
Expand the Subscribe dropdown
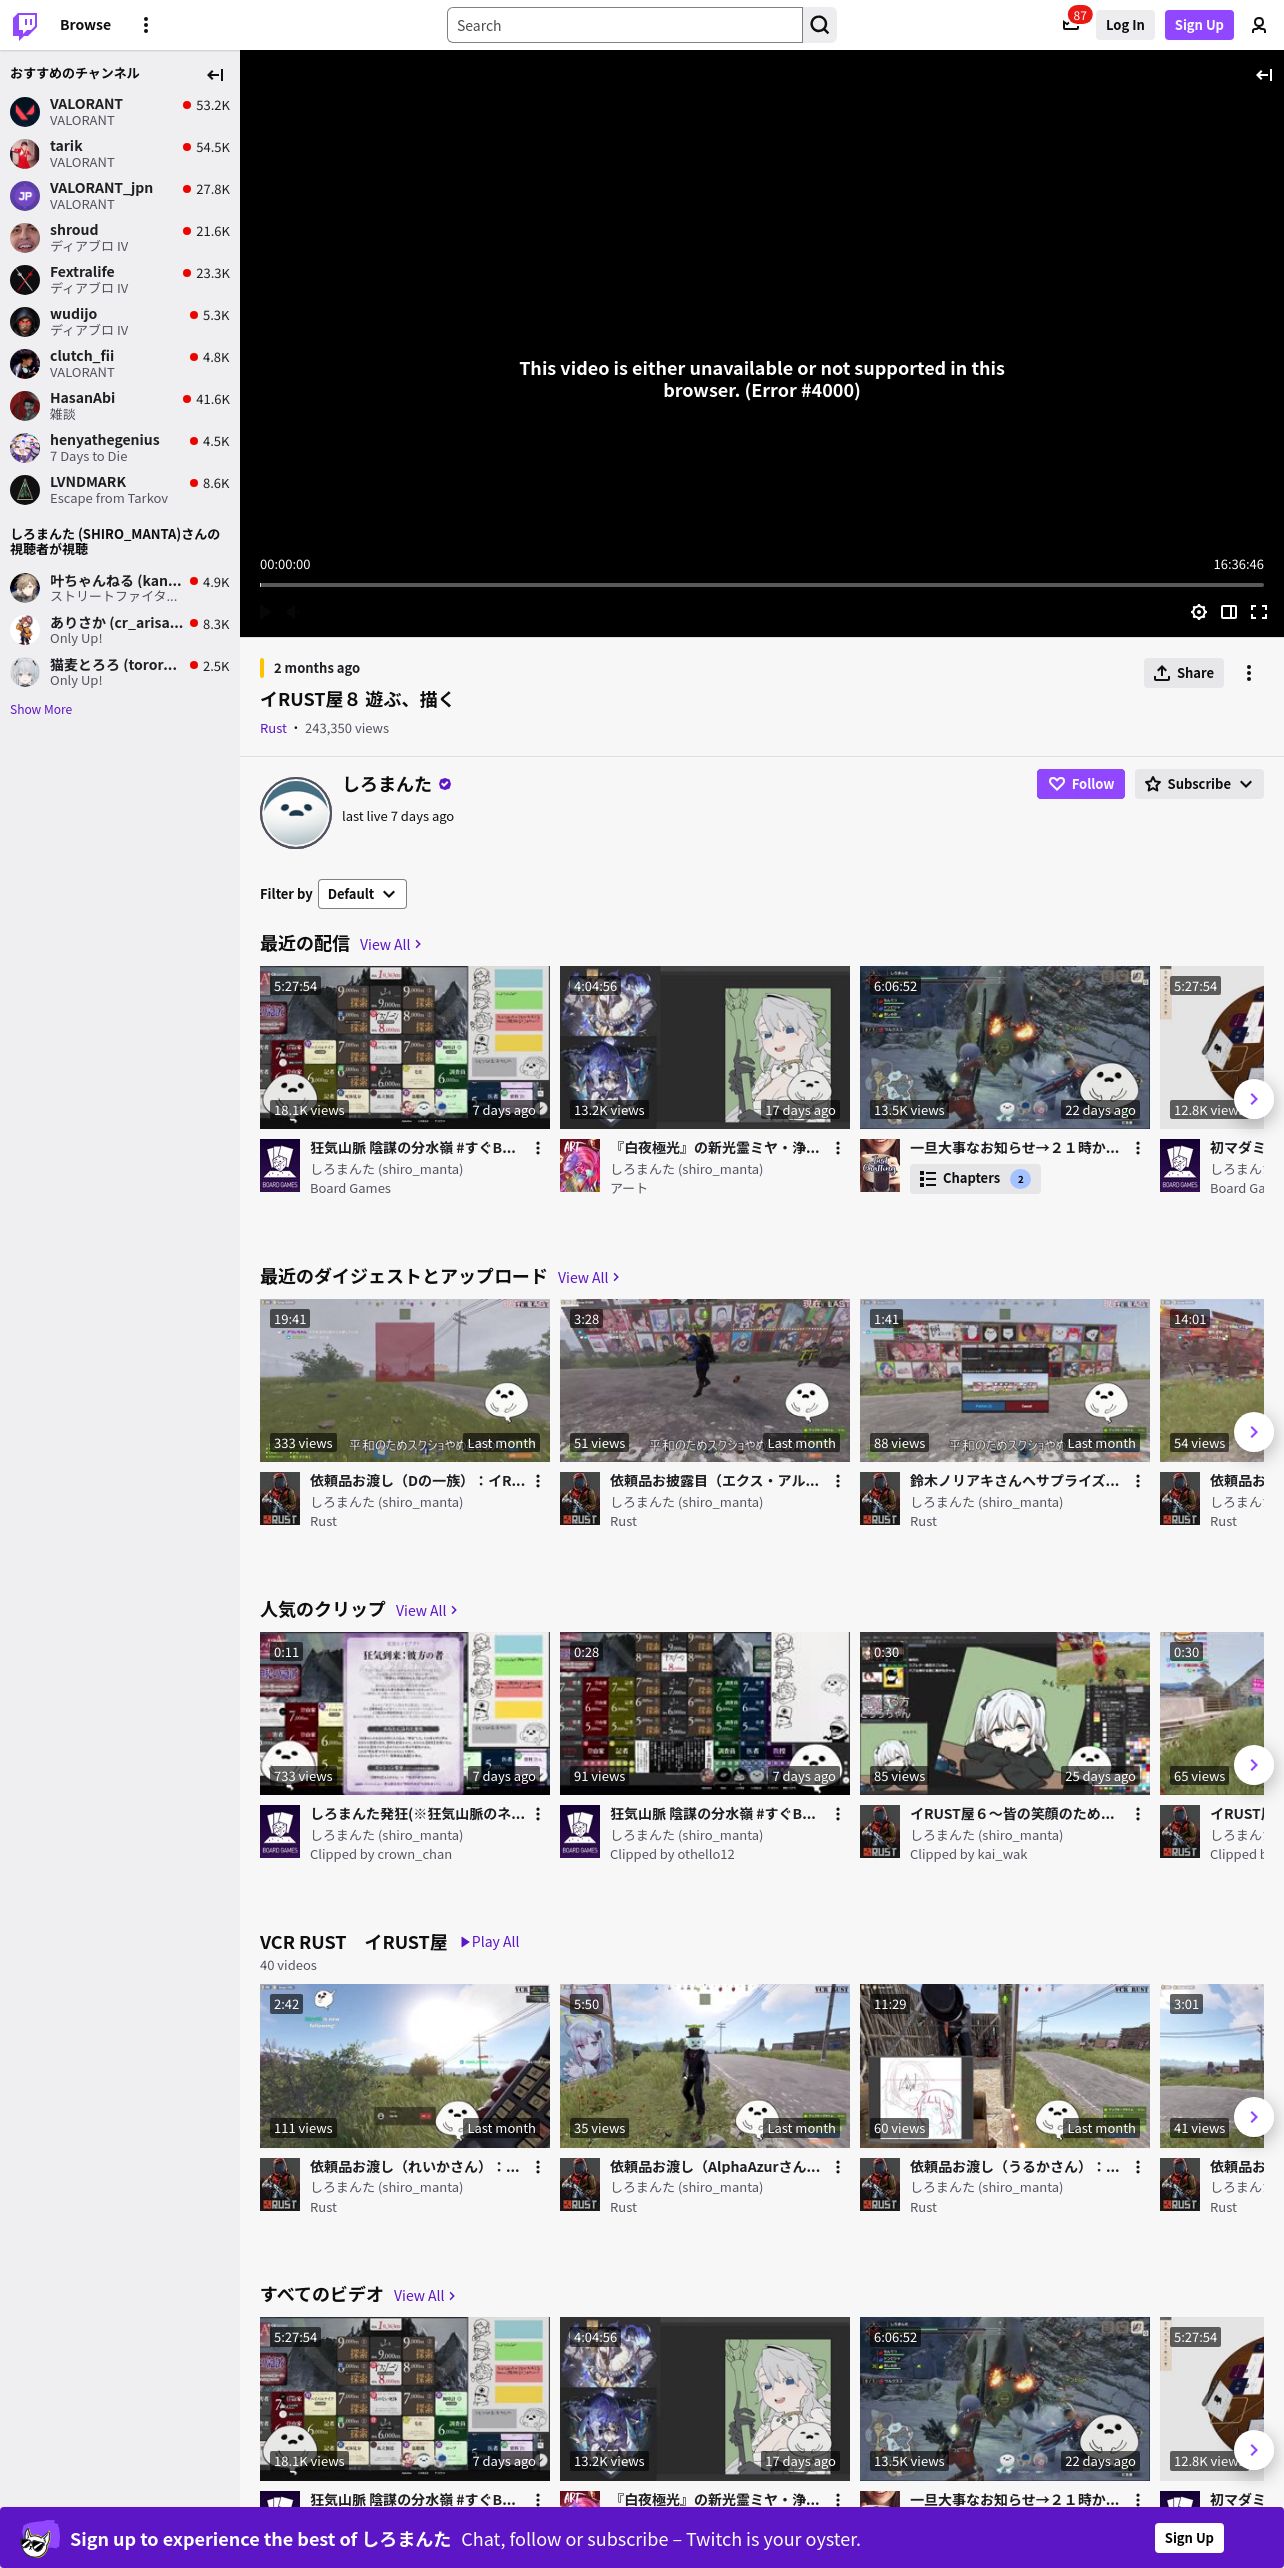pos(1199,784)
